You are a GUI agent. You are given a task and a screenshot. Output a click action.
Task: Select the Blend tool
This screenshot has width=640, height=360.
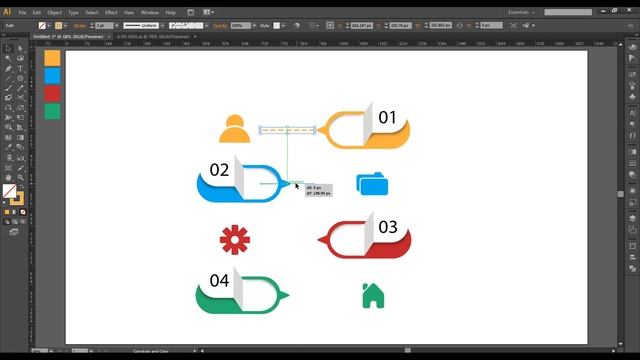point(20,148)
